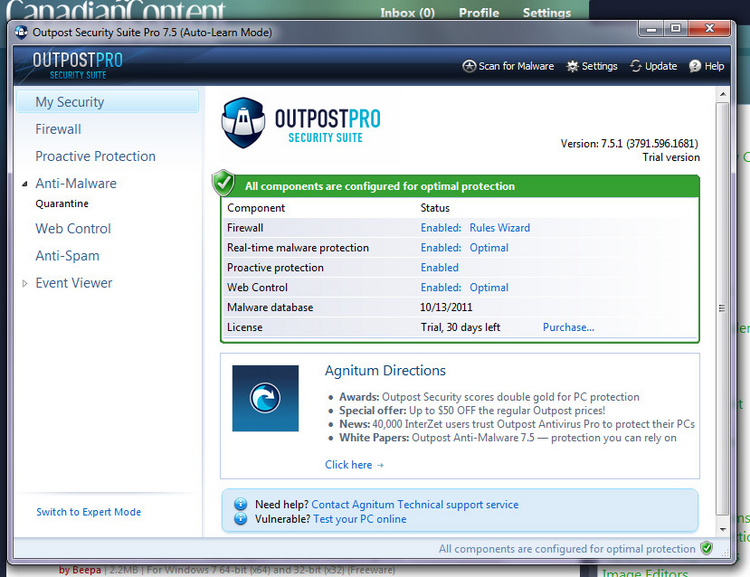Click the green shield checkmark status icon
Screen dimensions: 750x577
coord(223,183)
